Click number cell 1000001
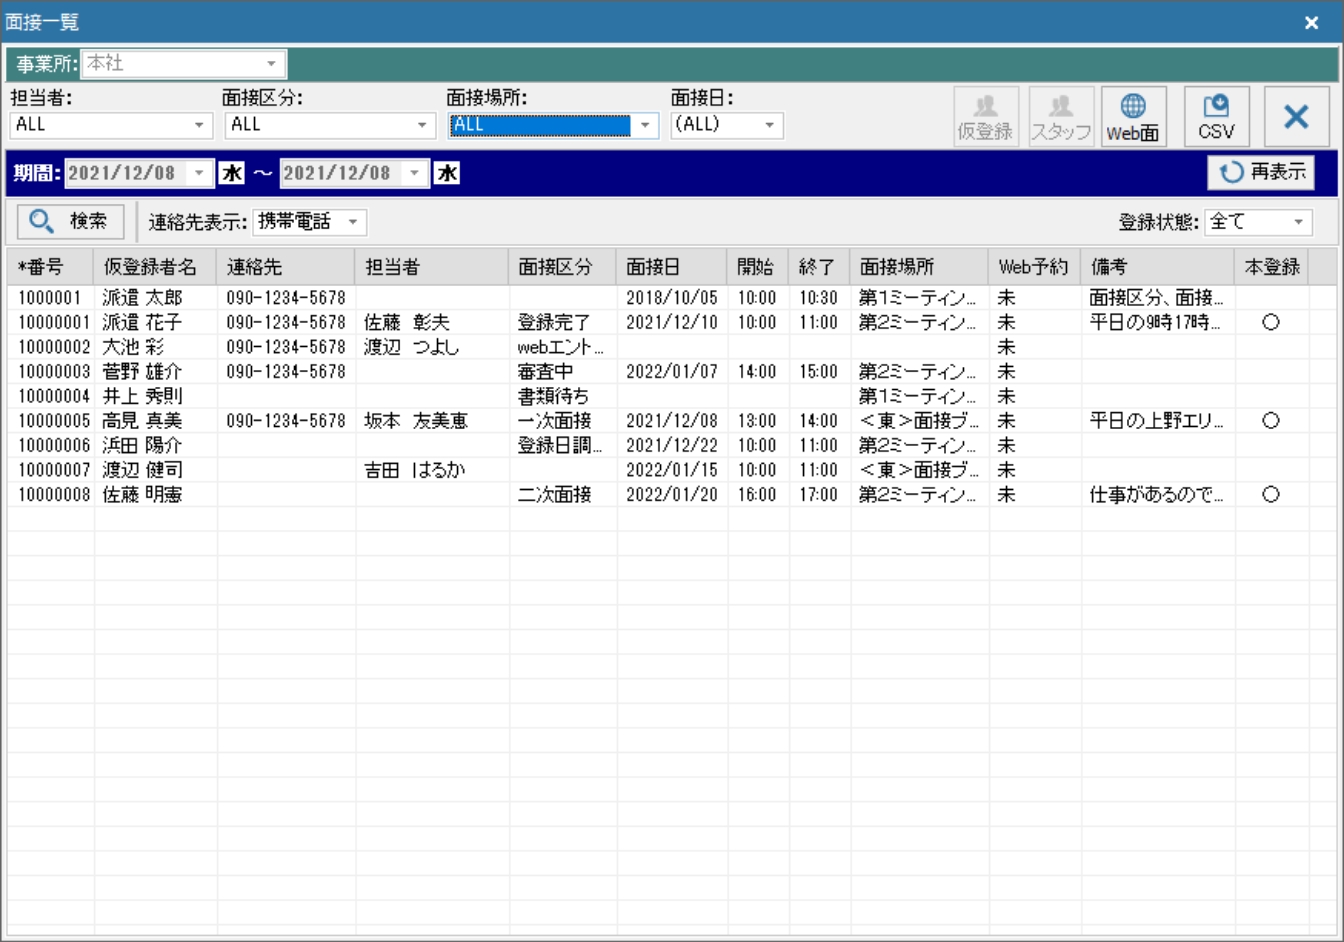The width and height of the screenshot is (1344, 942). tap(49, 298)
